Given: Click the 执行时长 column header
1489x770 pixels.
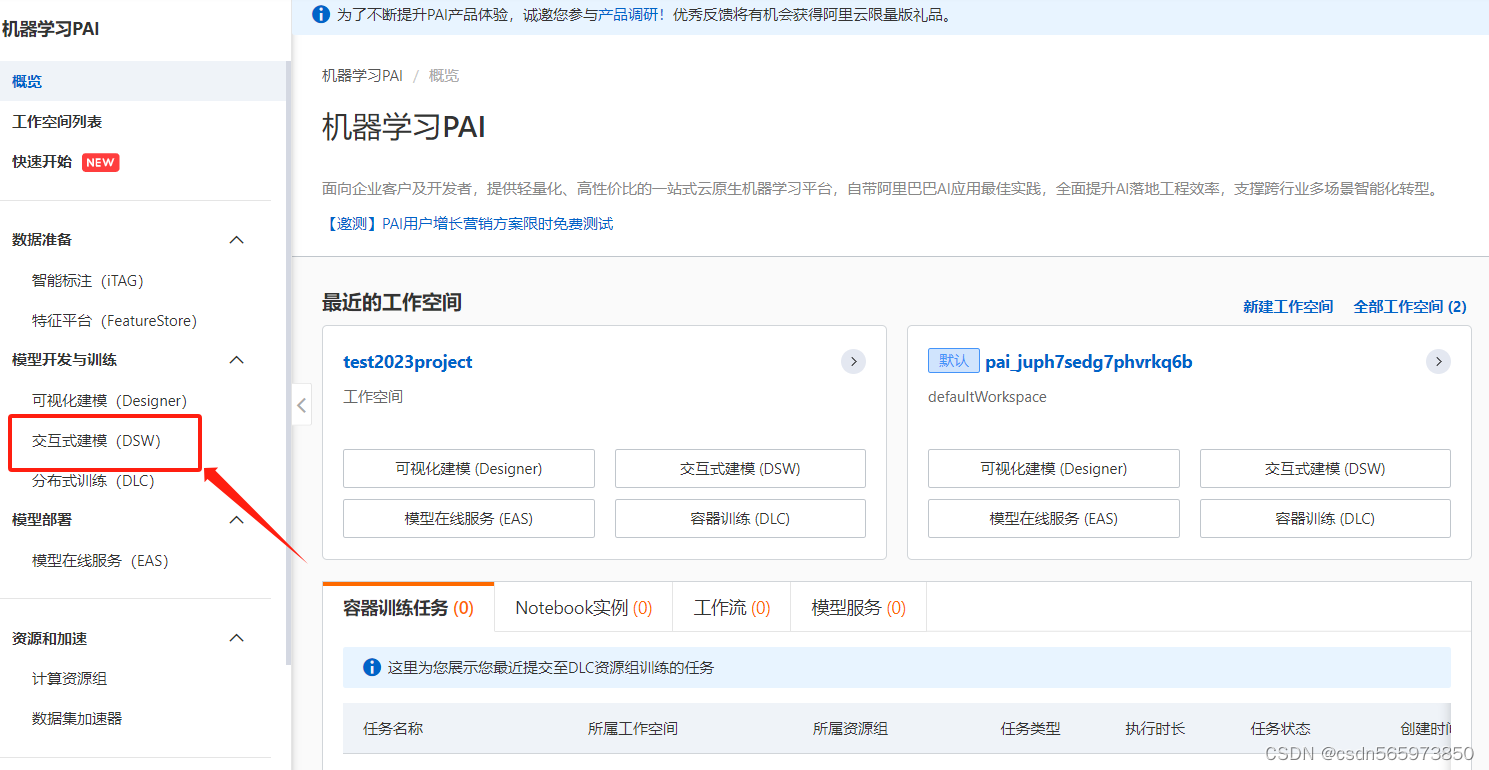Looking at the screenshot, I should [1155, 729].
